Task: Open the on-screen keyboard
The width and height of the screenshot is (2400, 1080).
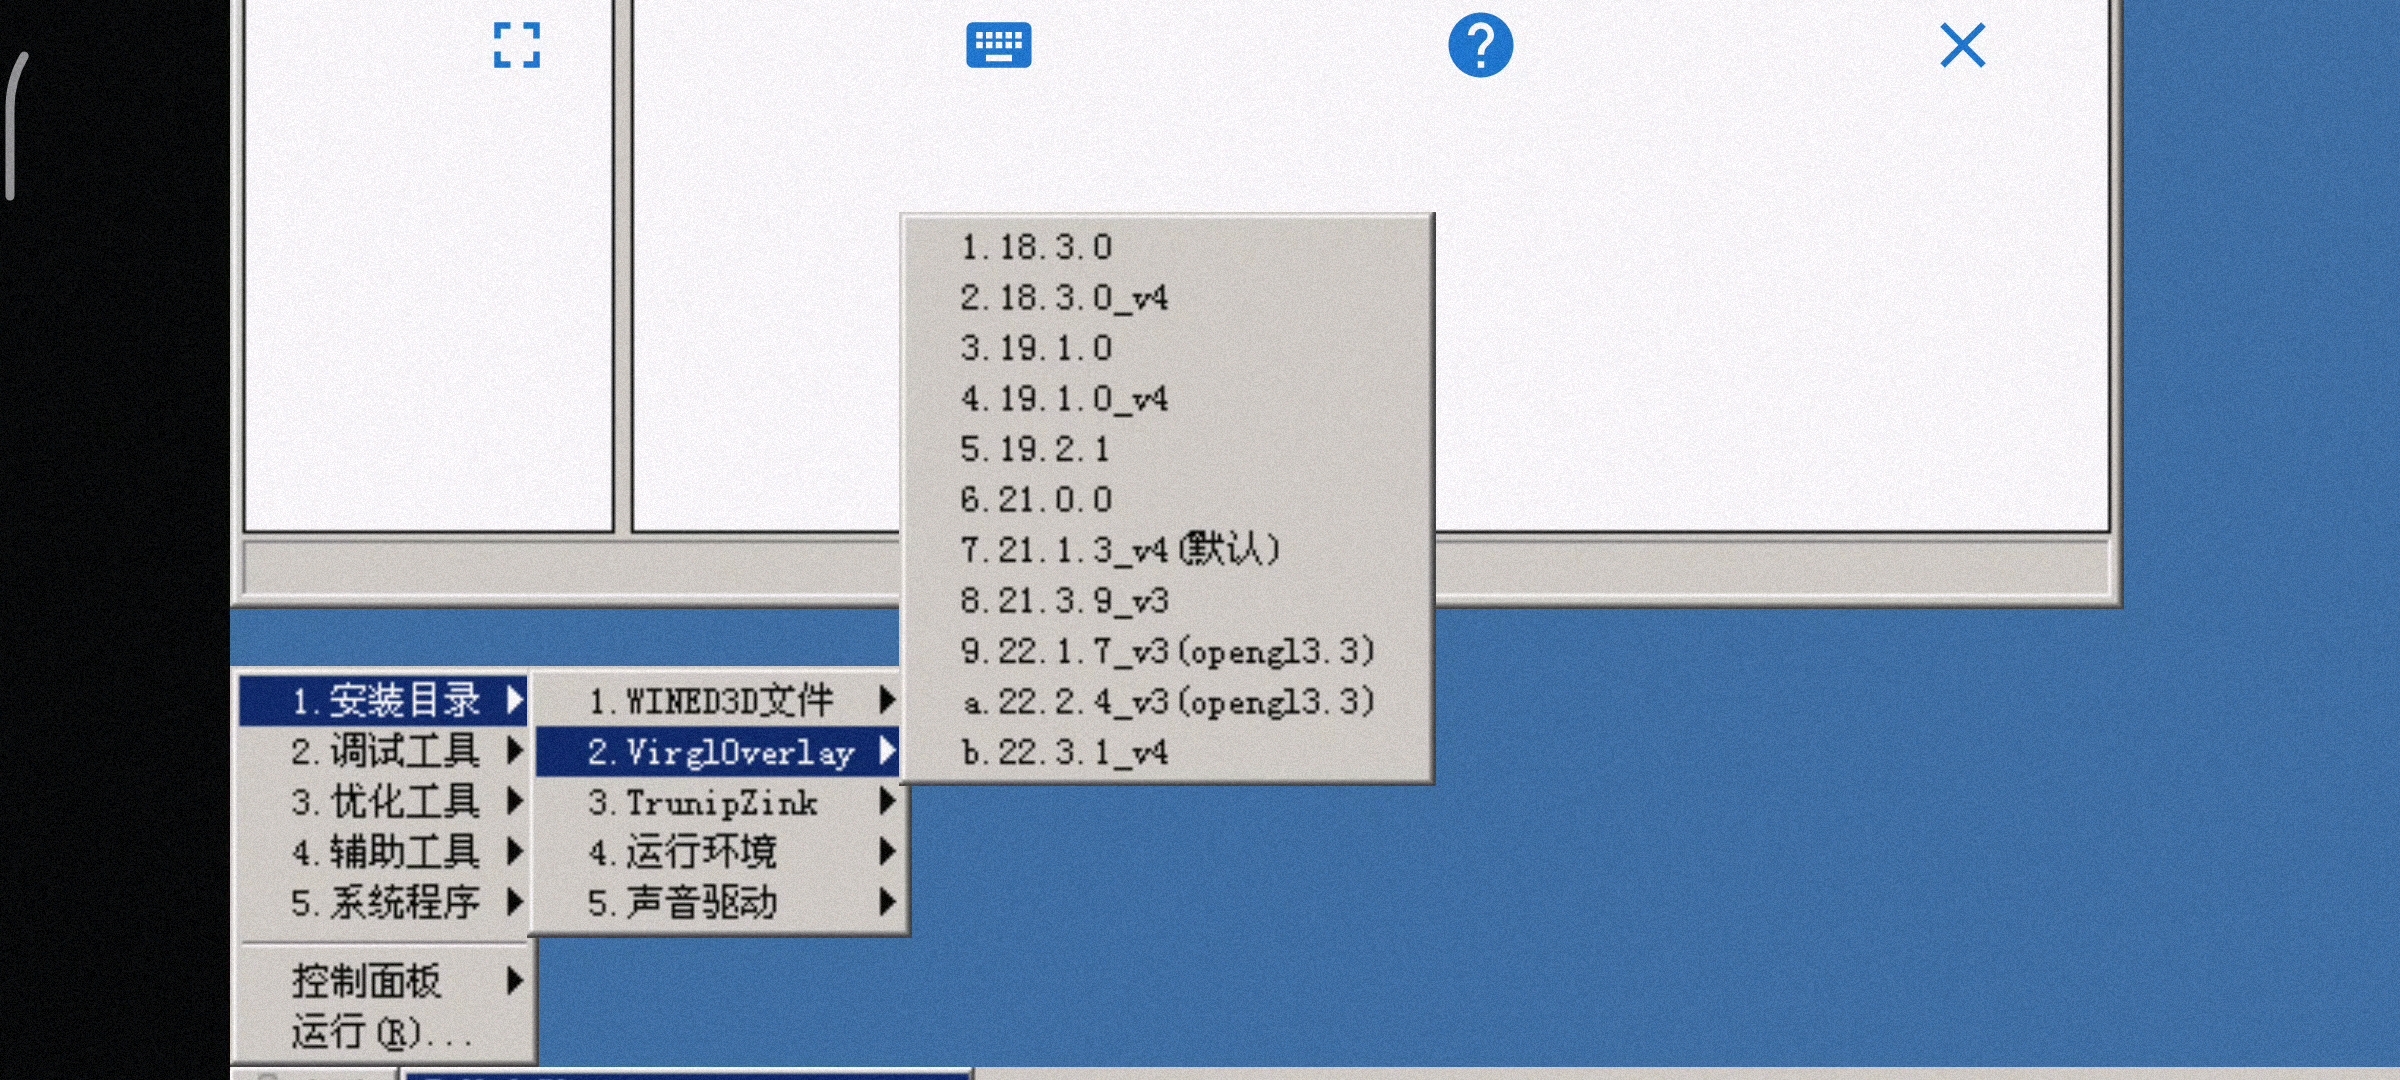Action: pos(998,46)
